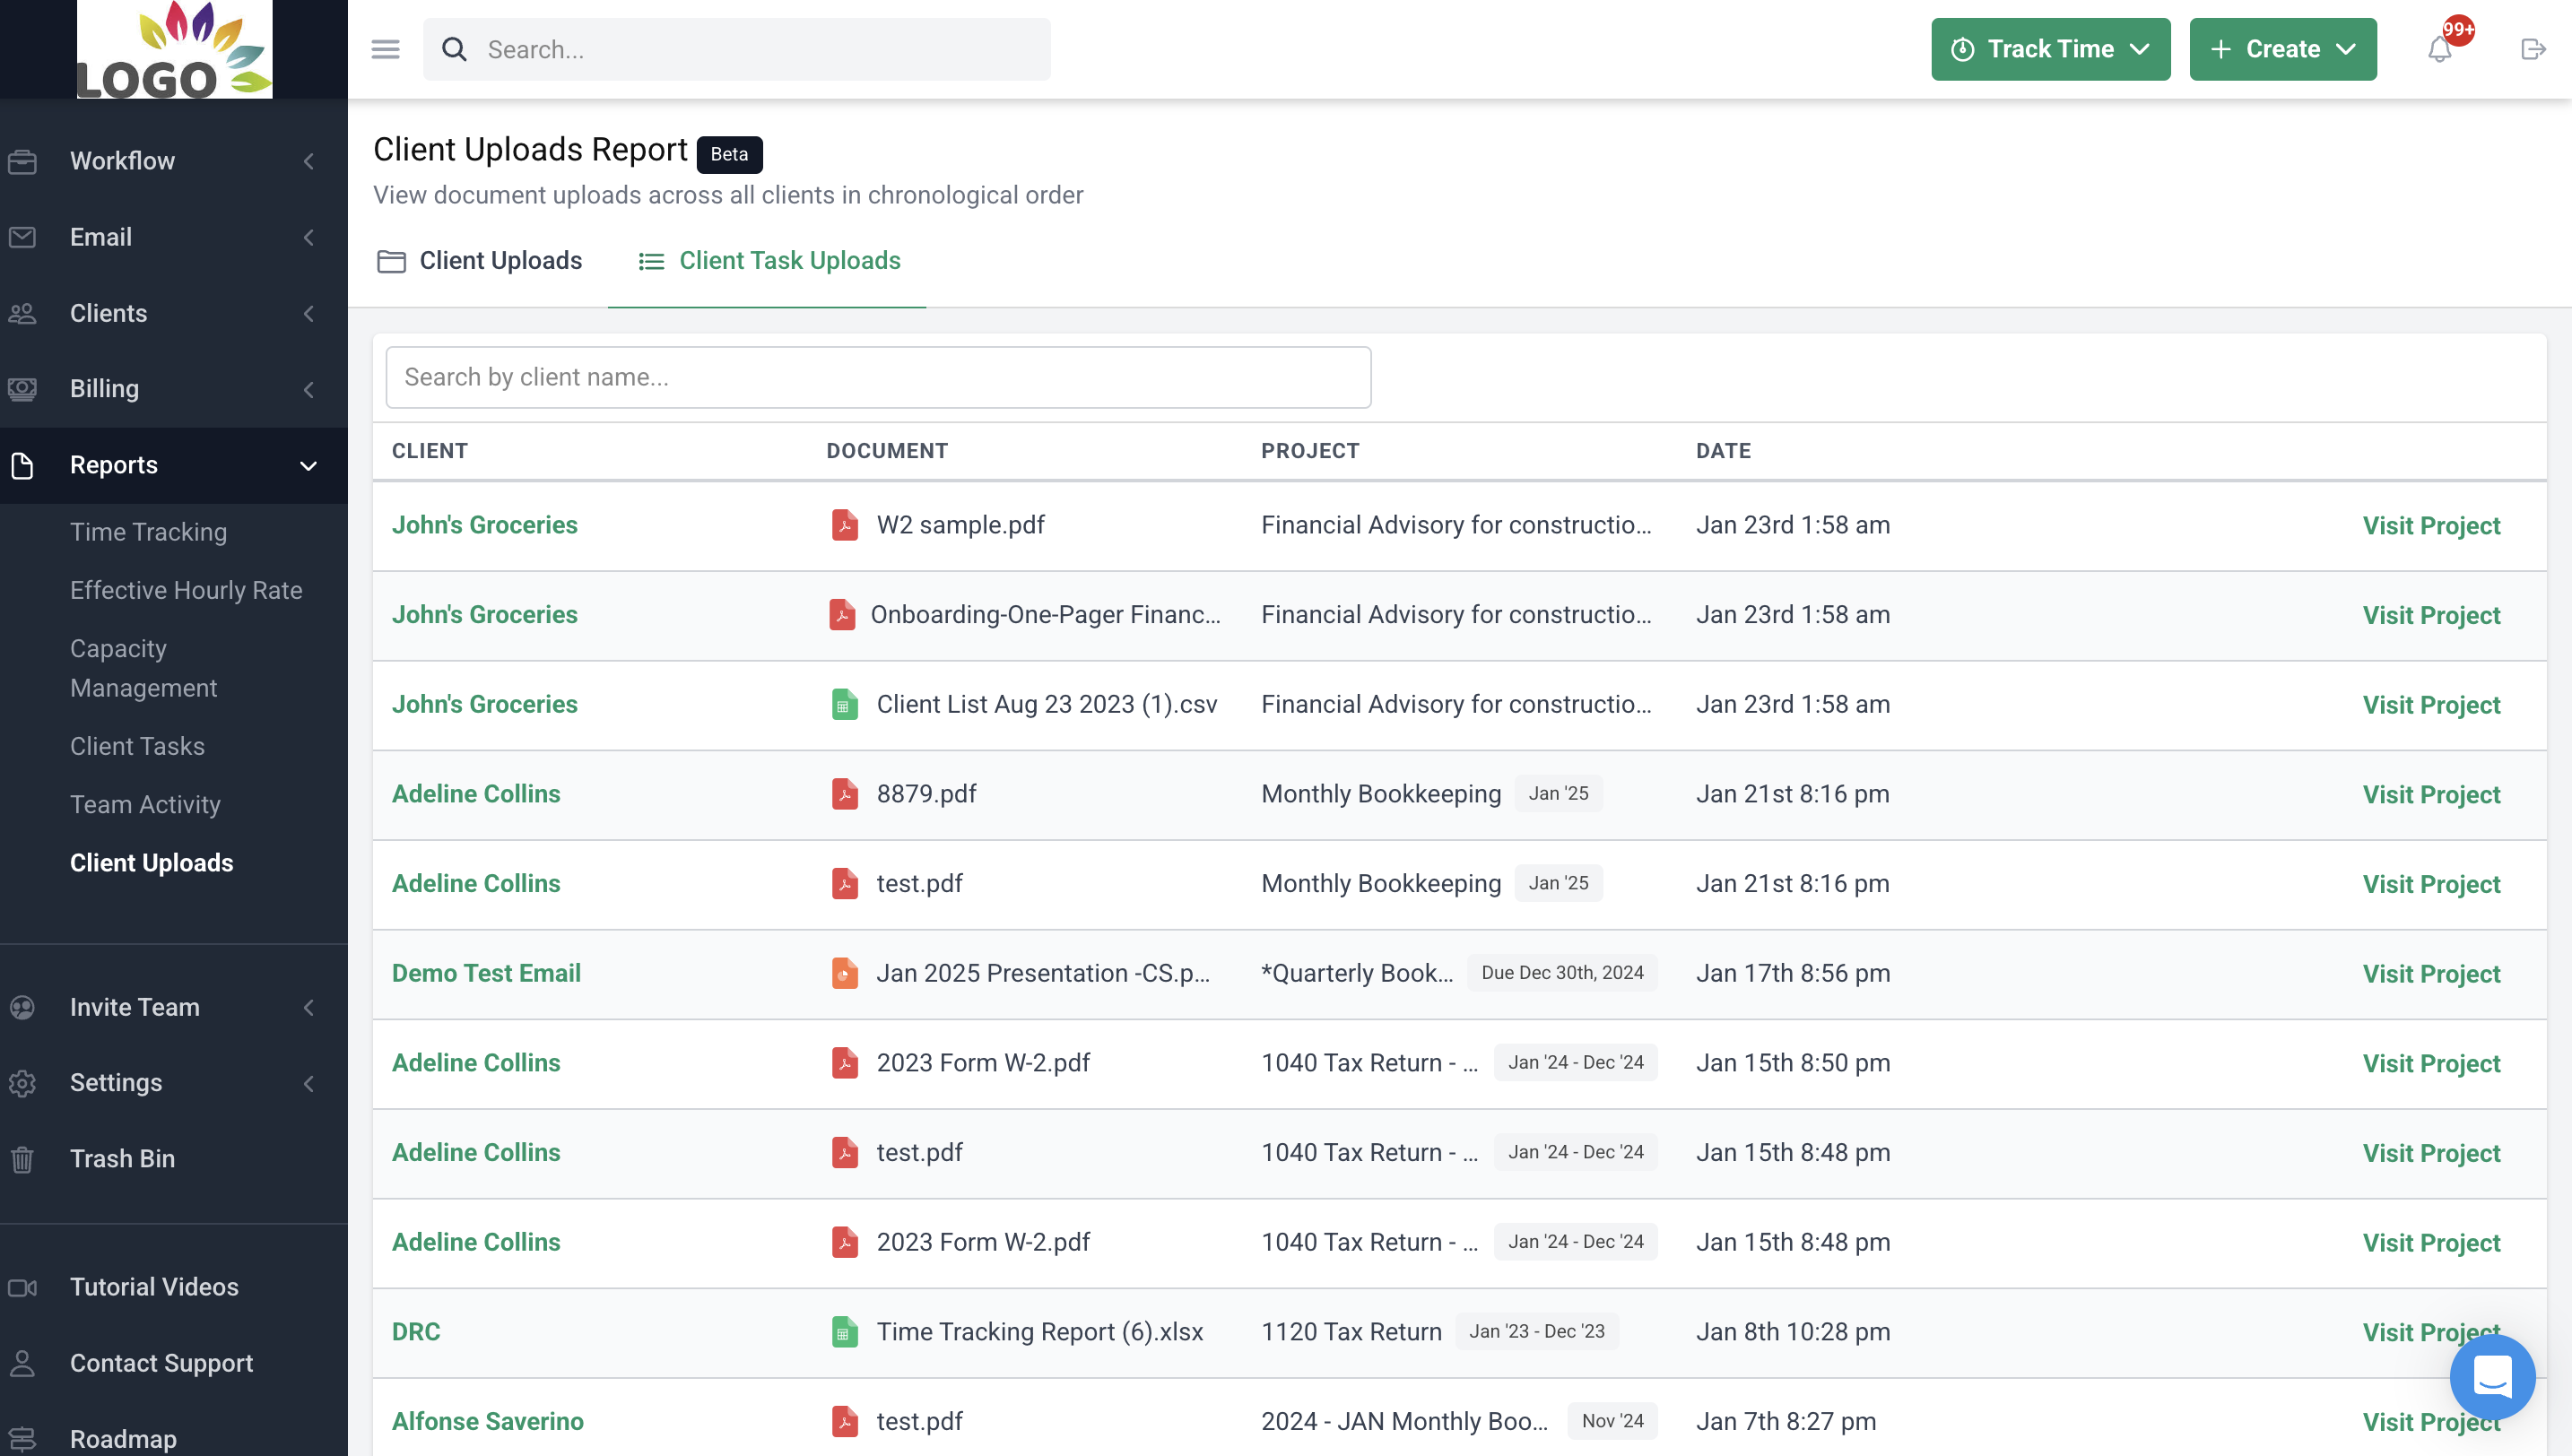Click the PDF icon for 8879.pdf

[x=845, y=794]
